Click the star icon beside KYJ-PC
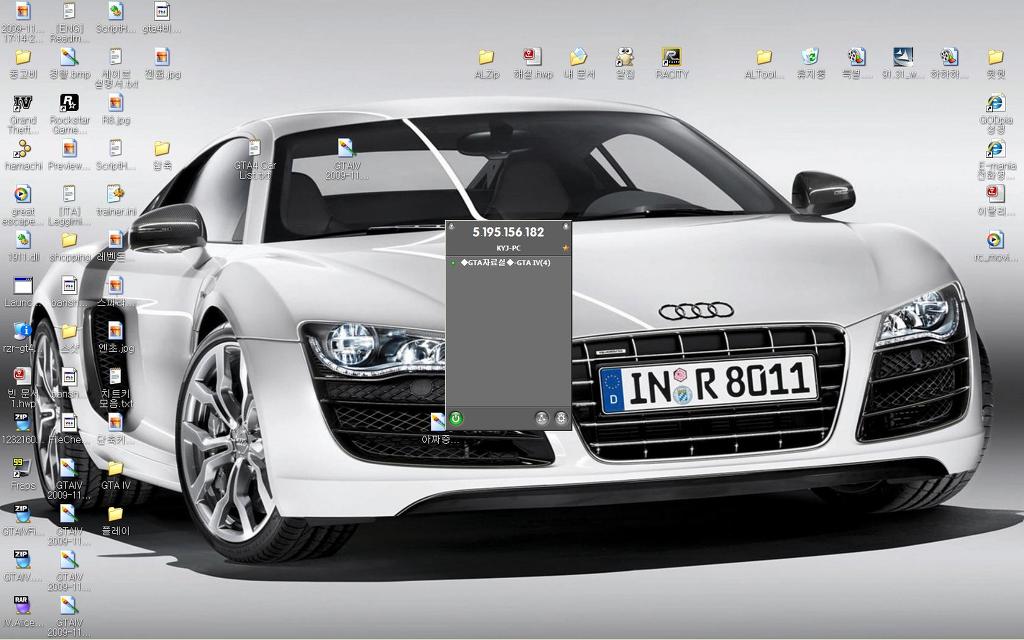 point(566,248)
